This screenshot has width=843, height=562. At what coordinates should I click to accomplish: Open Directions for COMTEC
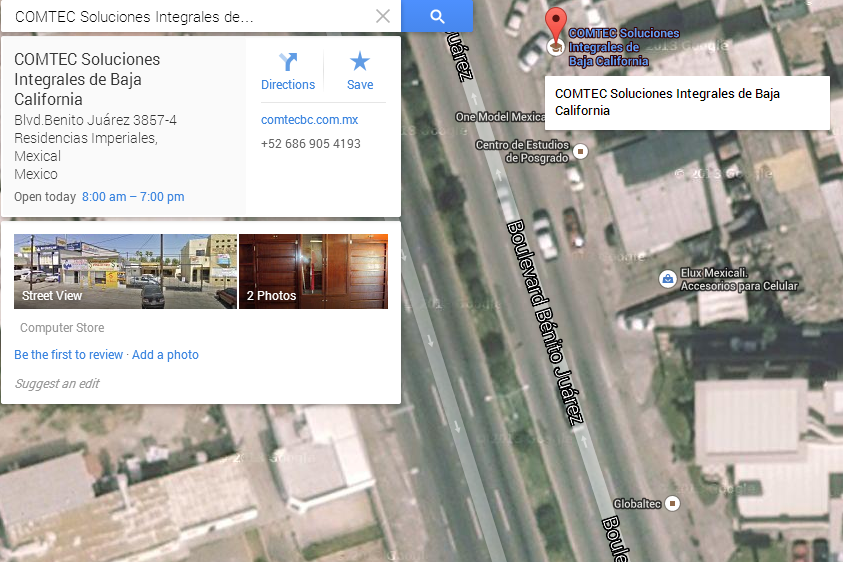(x=288, y=72)
